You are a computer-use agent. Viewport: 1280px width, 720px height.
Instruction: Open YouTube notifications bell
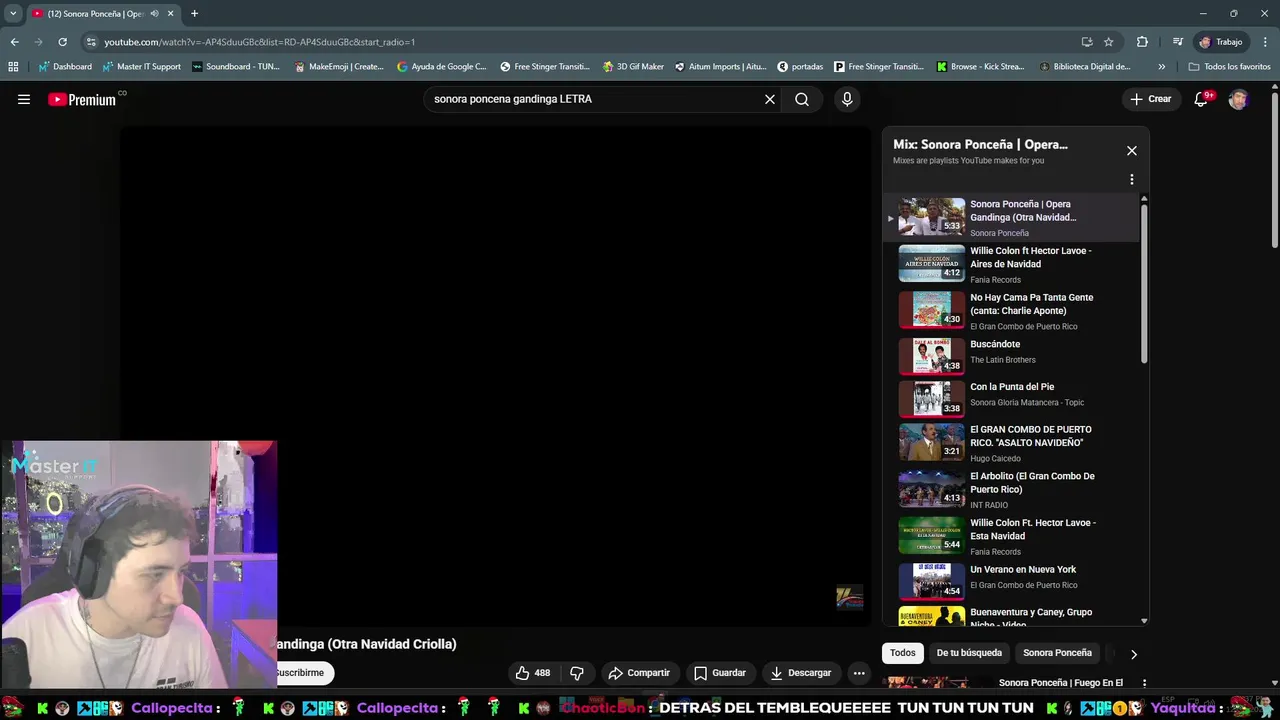(x=1202, y=99)
